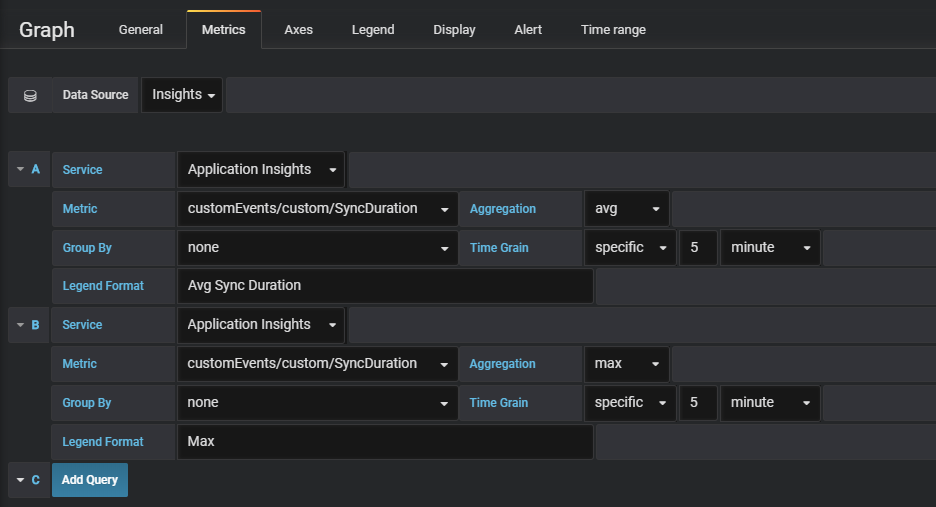The height and width of the screenshot is (507, 936).
Task: Open query A Time Grain specific dropdown
Action: tap(630, 247)
